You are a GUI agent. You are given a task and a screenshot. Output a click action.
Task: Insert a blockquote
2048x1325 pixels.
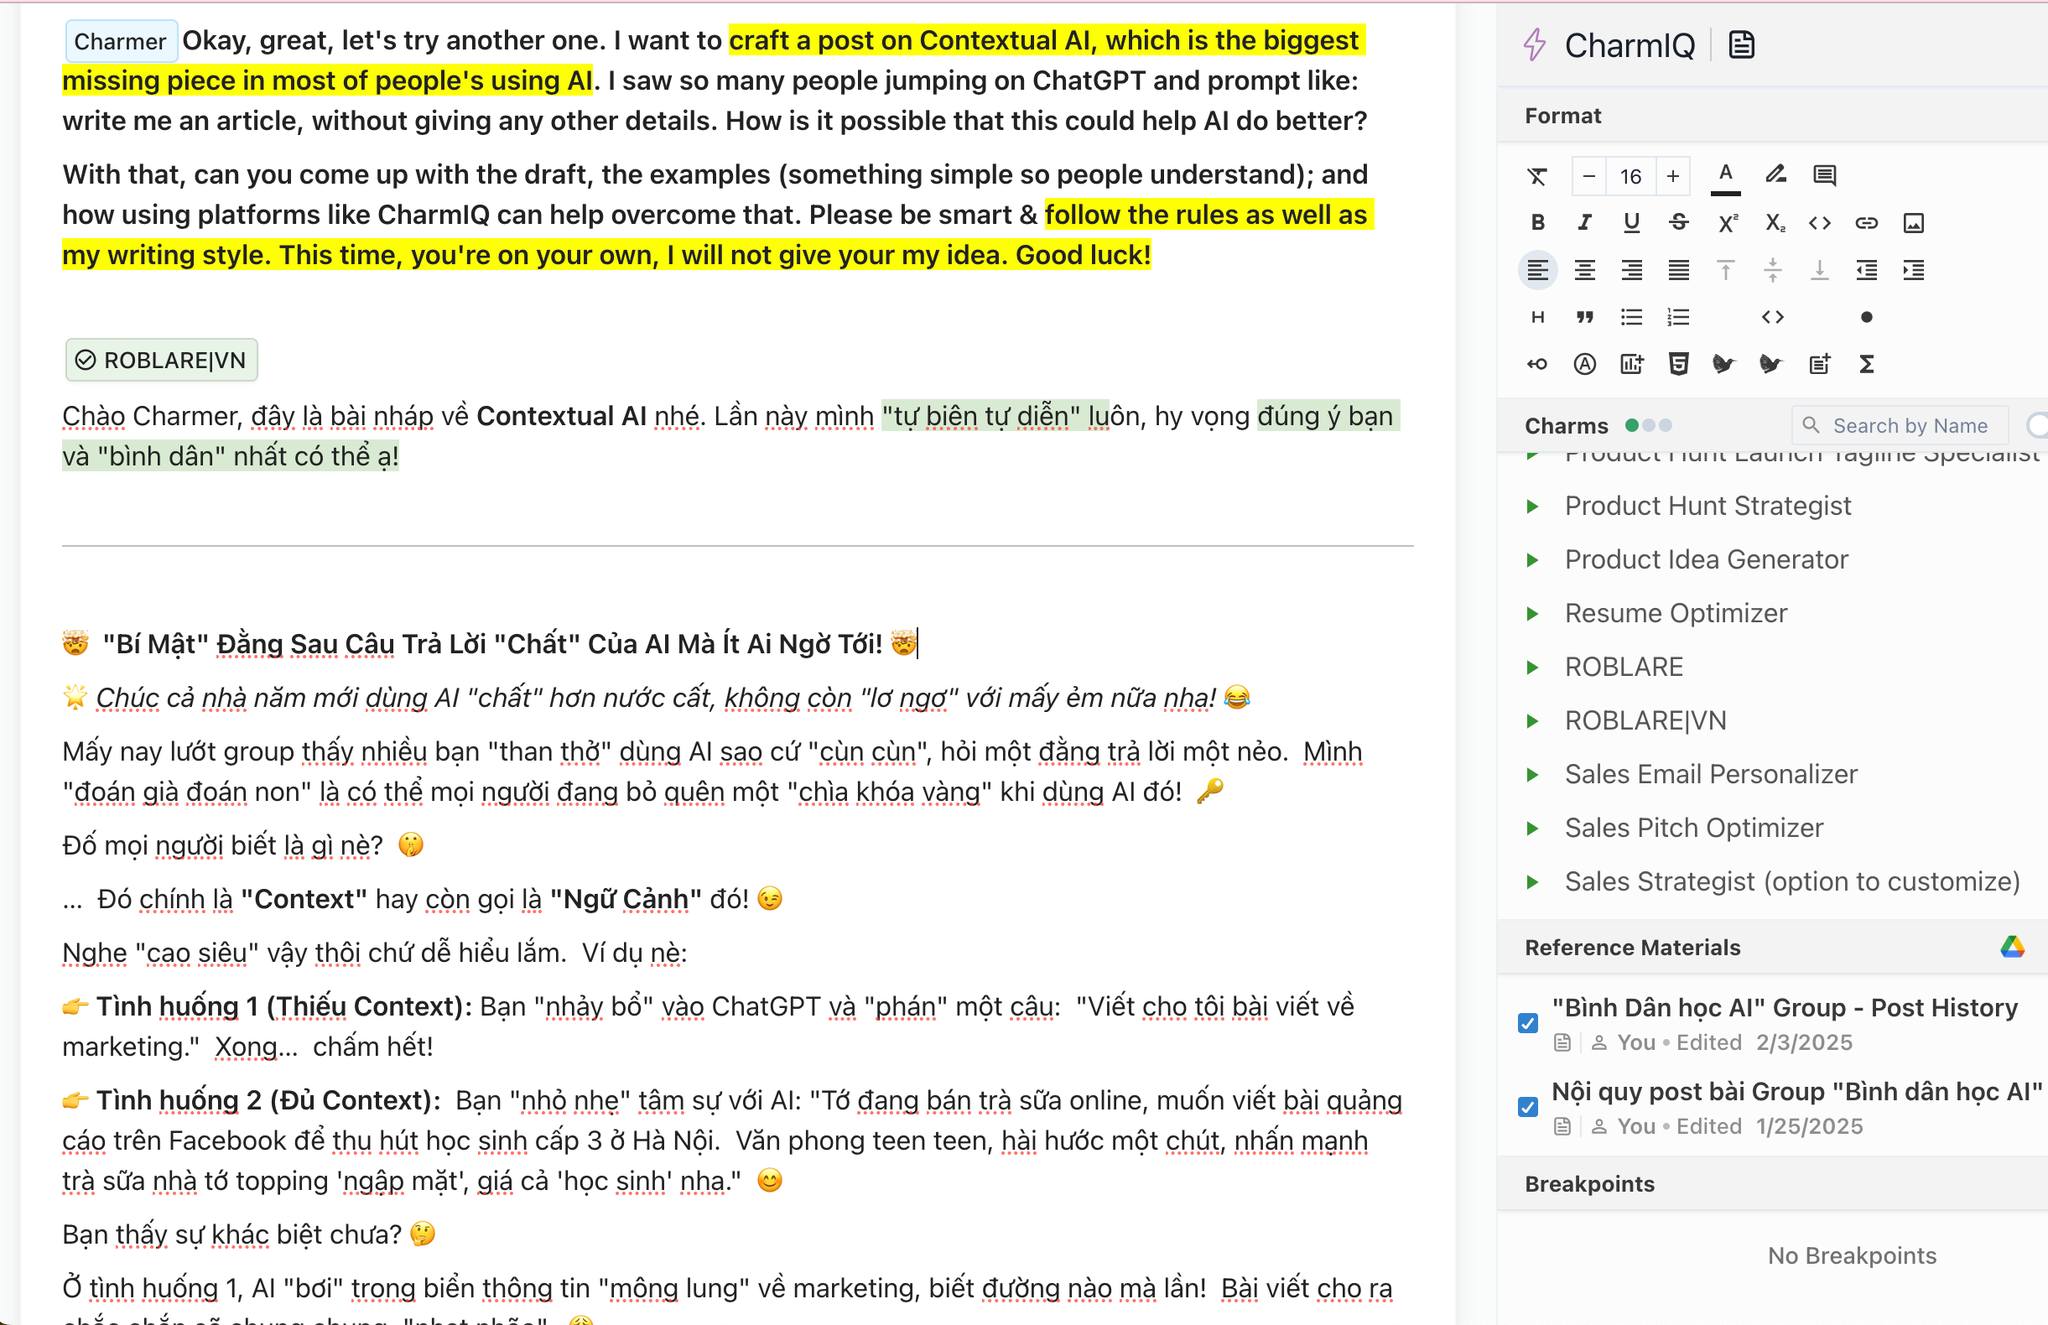click(x=1584, y=317)
